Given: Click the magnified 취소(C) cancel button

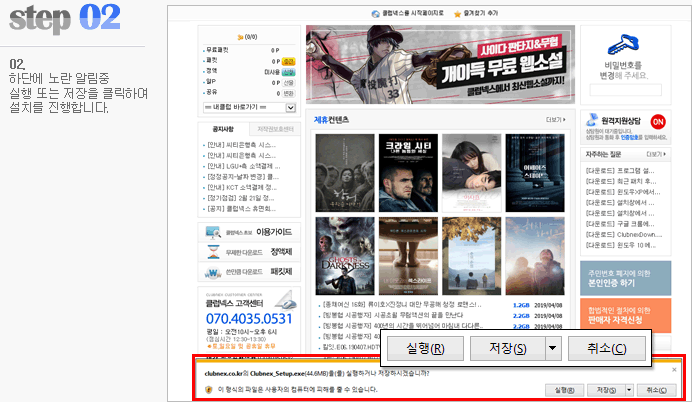Looking at the screenshot, I should coord(607,349).
